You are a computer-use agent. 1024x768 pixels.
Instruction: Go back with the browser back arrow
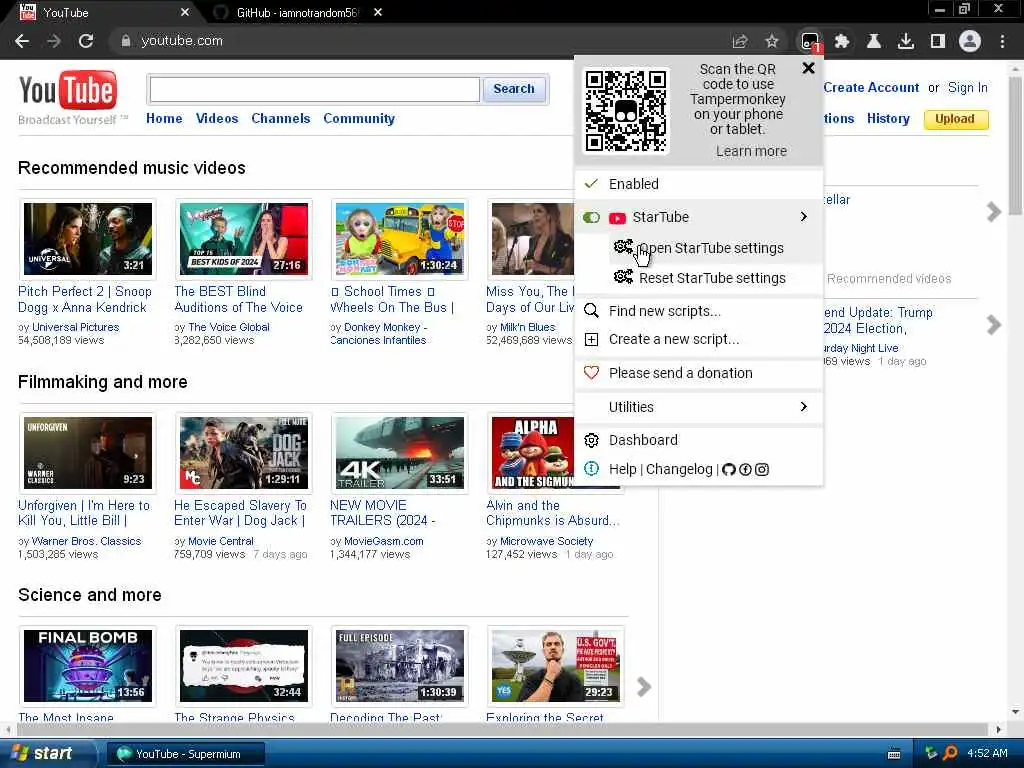[22, 41]
